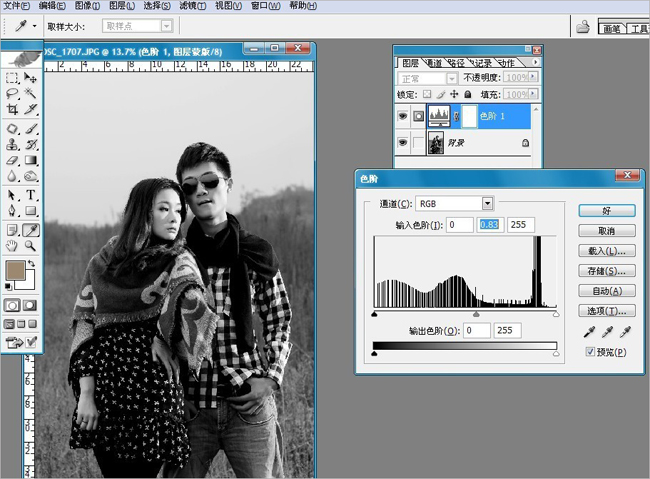Hide the 色阶 1 layer visibility eye
Image resolution: width=650 pixels, height=479 pixels.
click(x=402, y=116)
